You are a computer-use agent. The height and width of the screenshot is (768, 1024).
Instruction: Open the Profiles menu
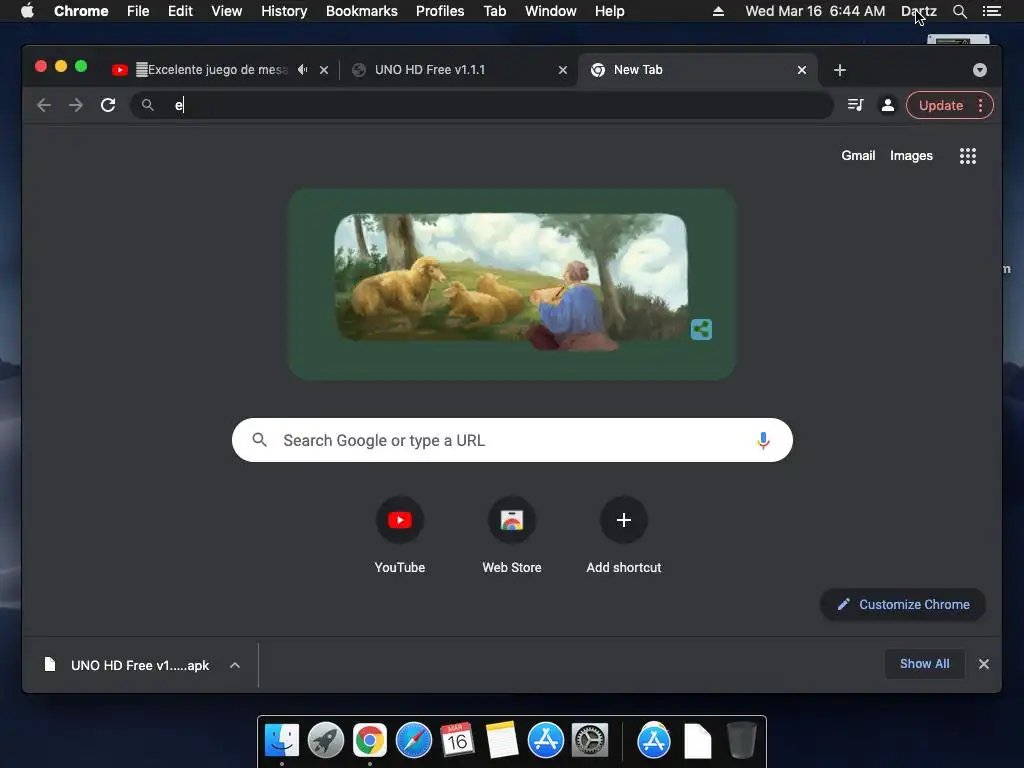click(x=440, y=11)
